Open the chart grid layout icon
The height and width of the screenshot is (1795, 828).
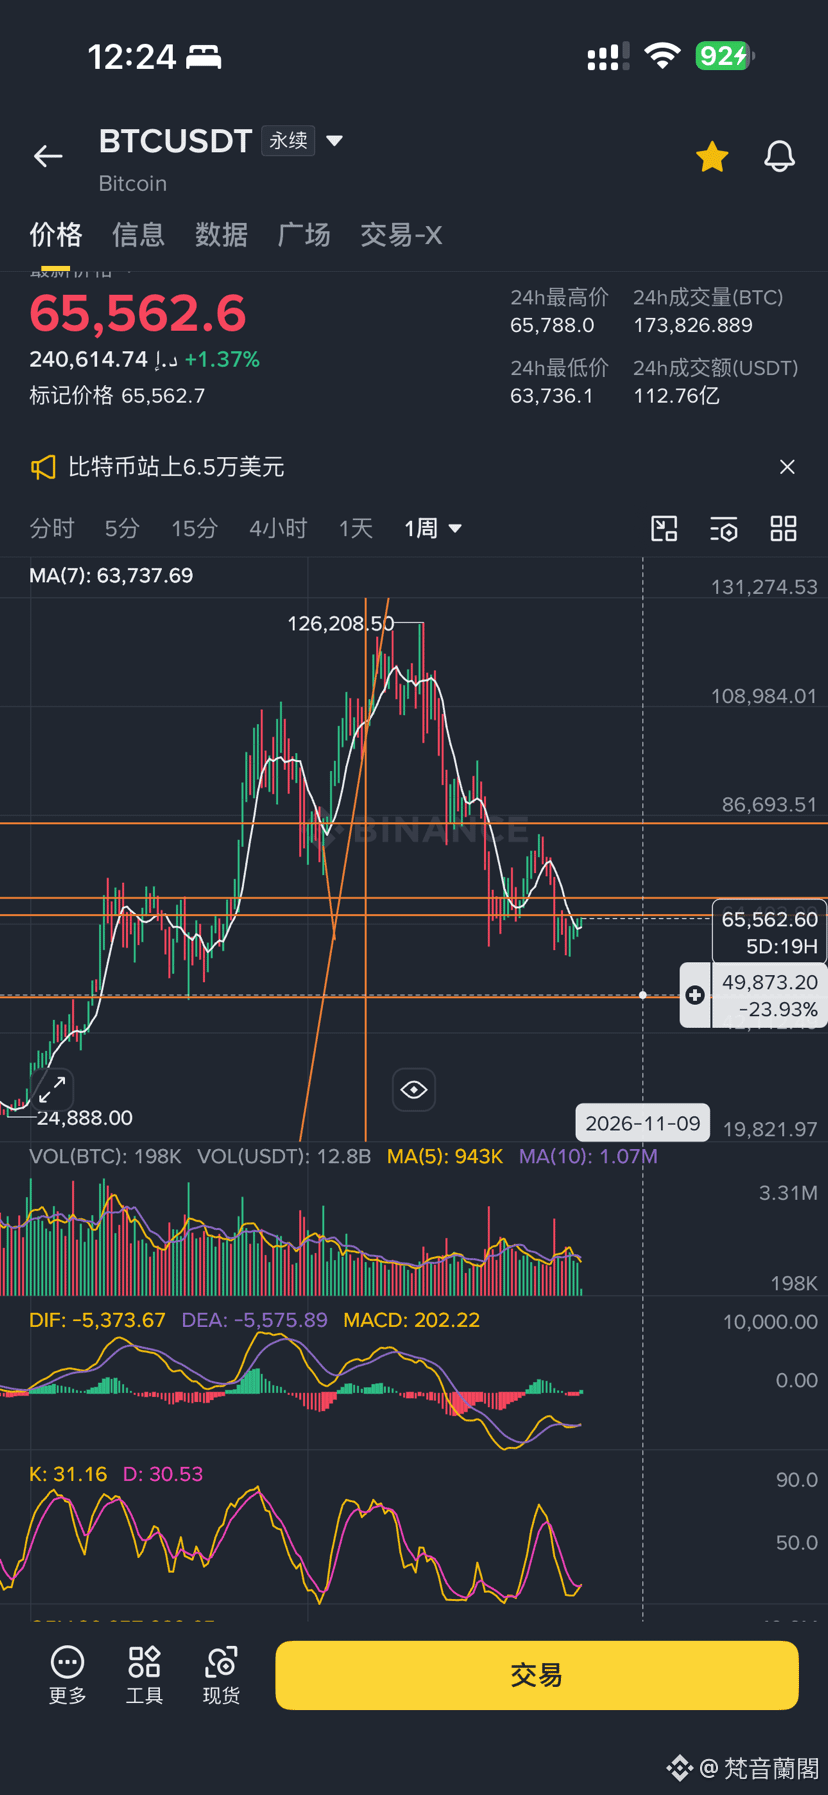click(784, 528)
